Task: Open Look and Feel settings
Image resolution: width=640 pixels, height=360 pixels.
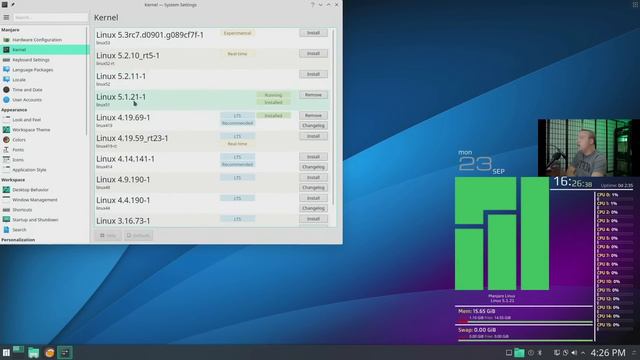Action: click(x=43, y=120)
